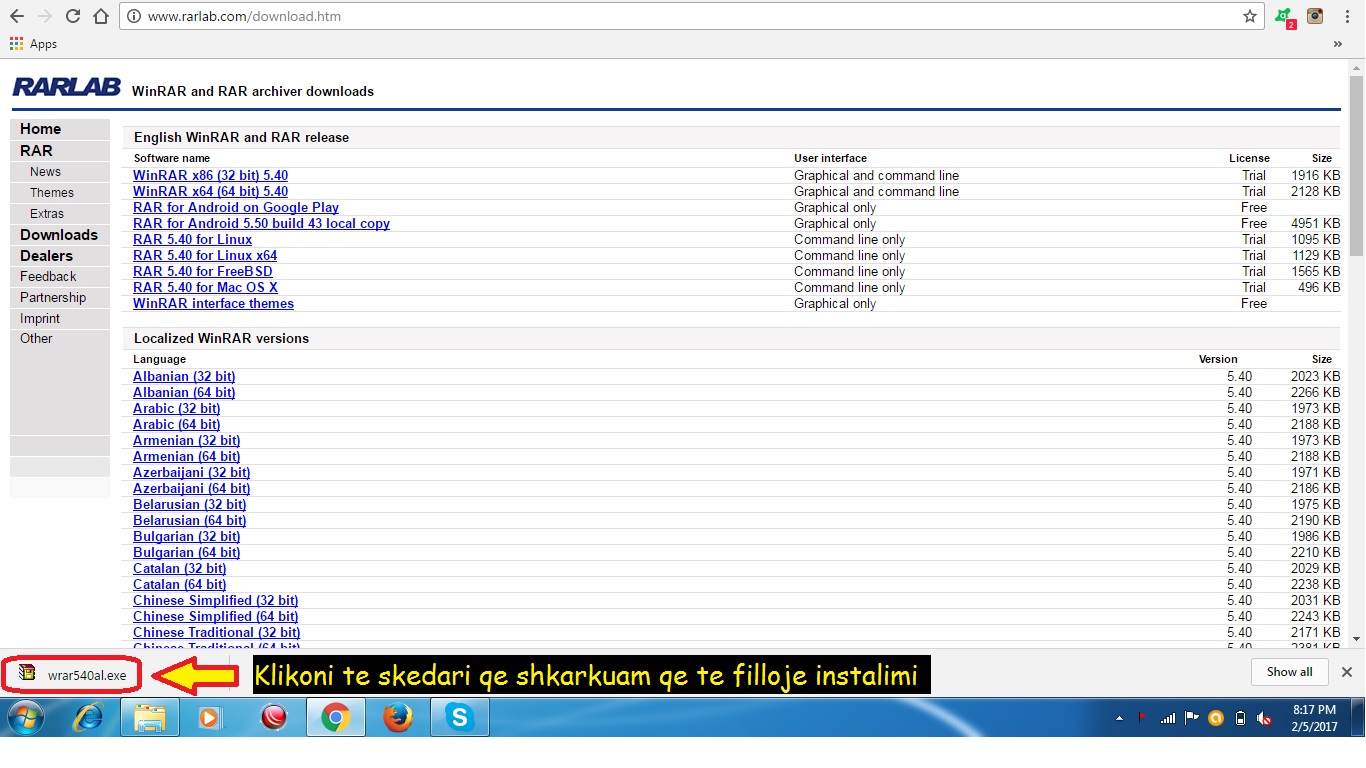Open the media player taskbar icon
This screenshot has height=768, width=1366.
(211, 718)
